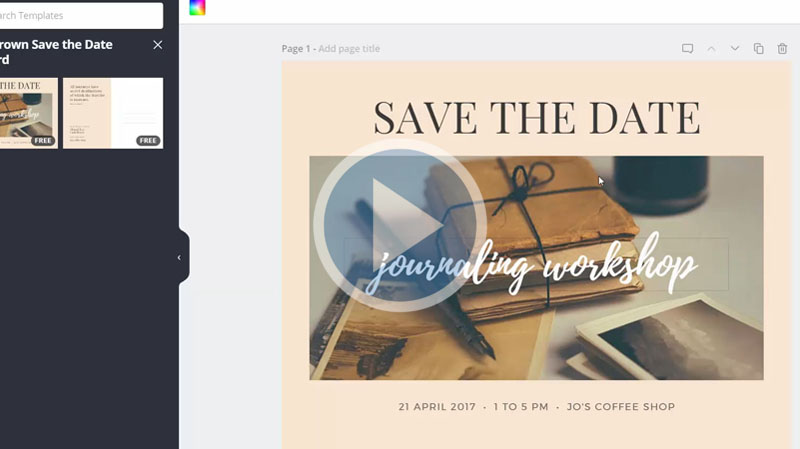Select the 21 APRIL 2017 date text
800x449 pixels.
pos(437,407)
